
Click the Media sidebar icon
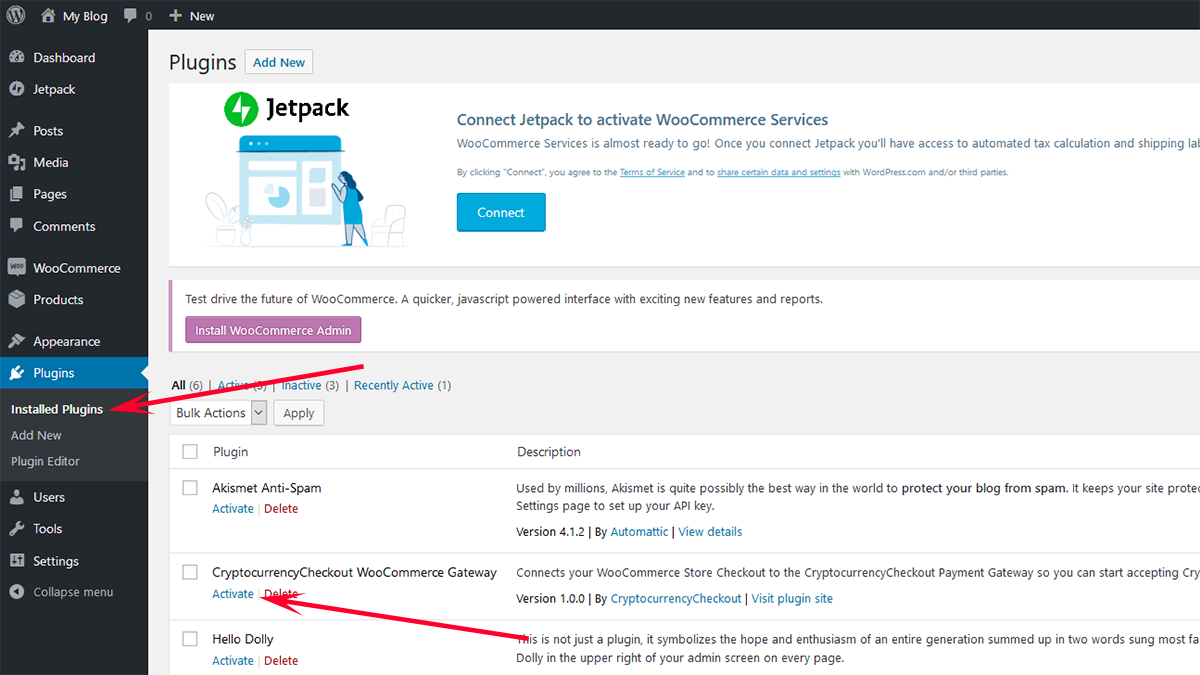coord(17,162)
